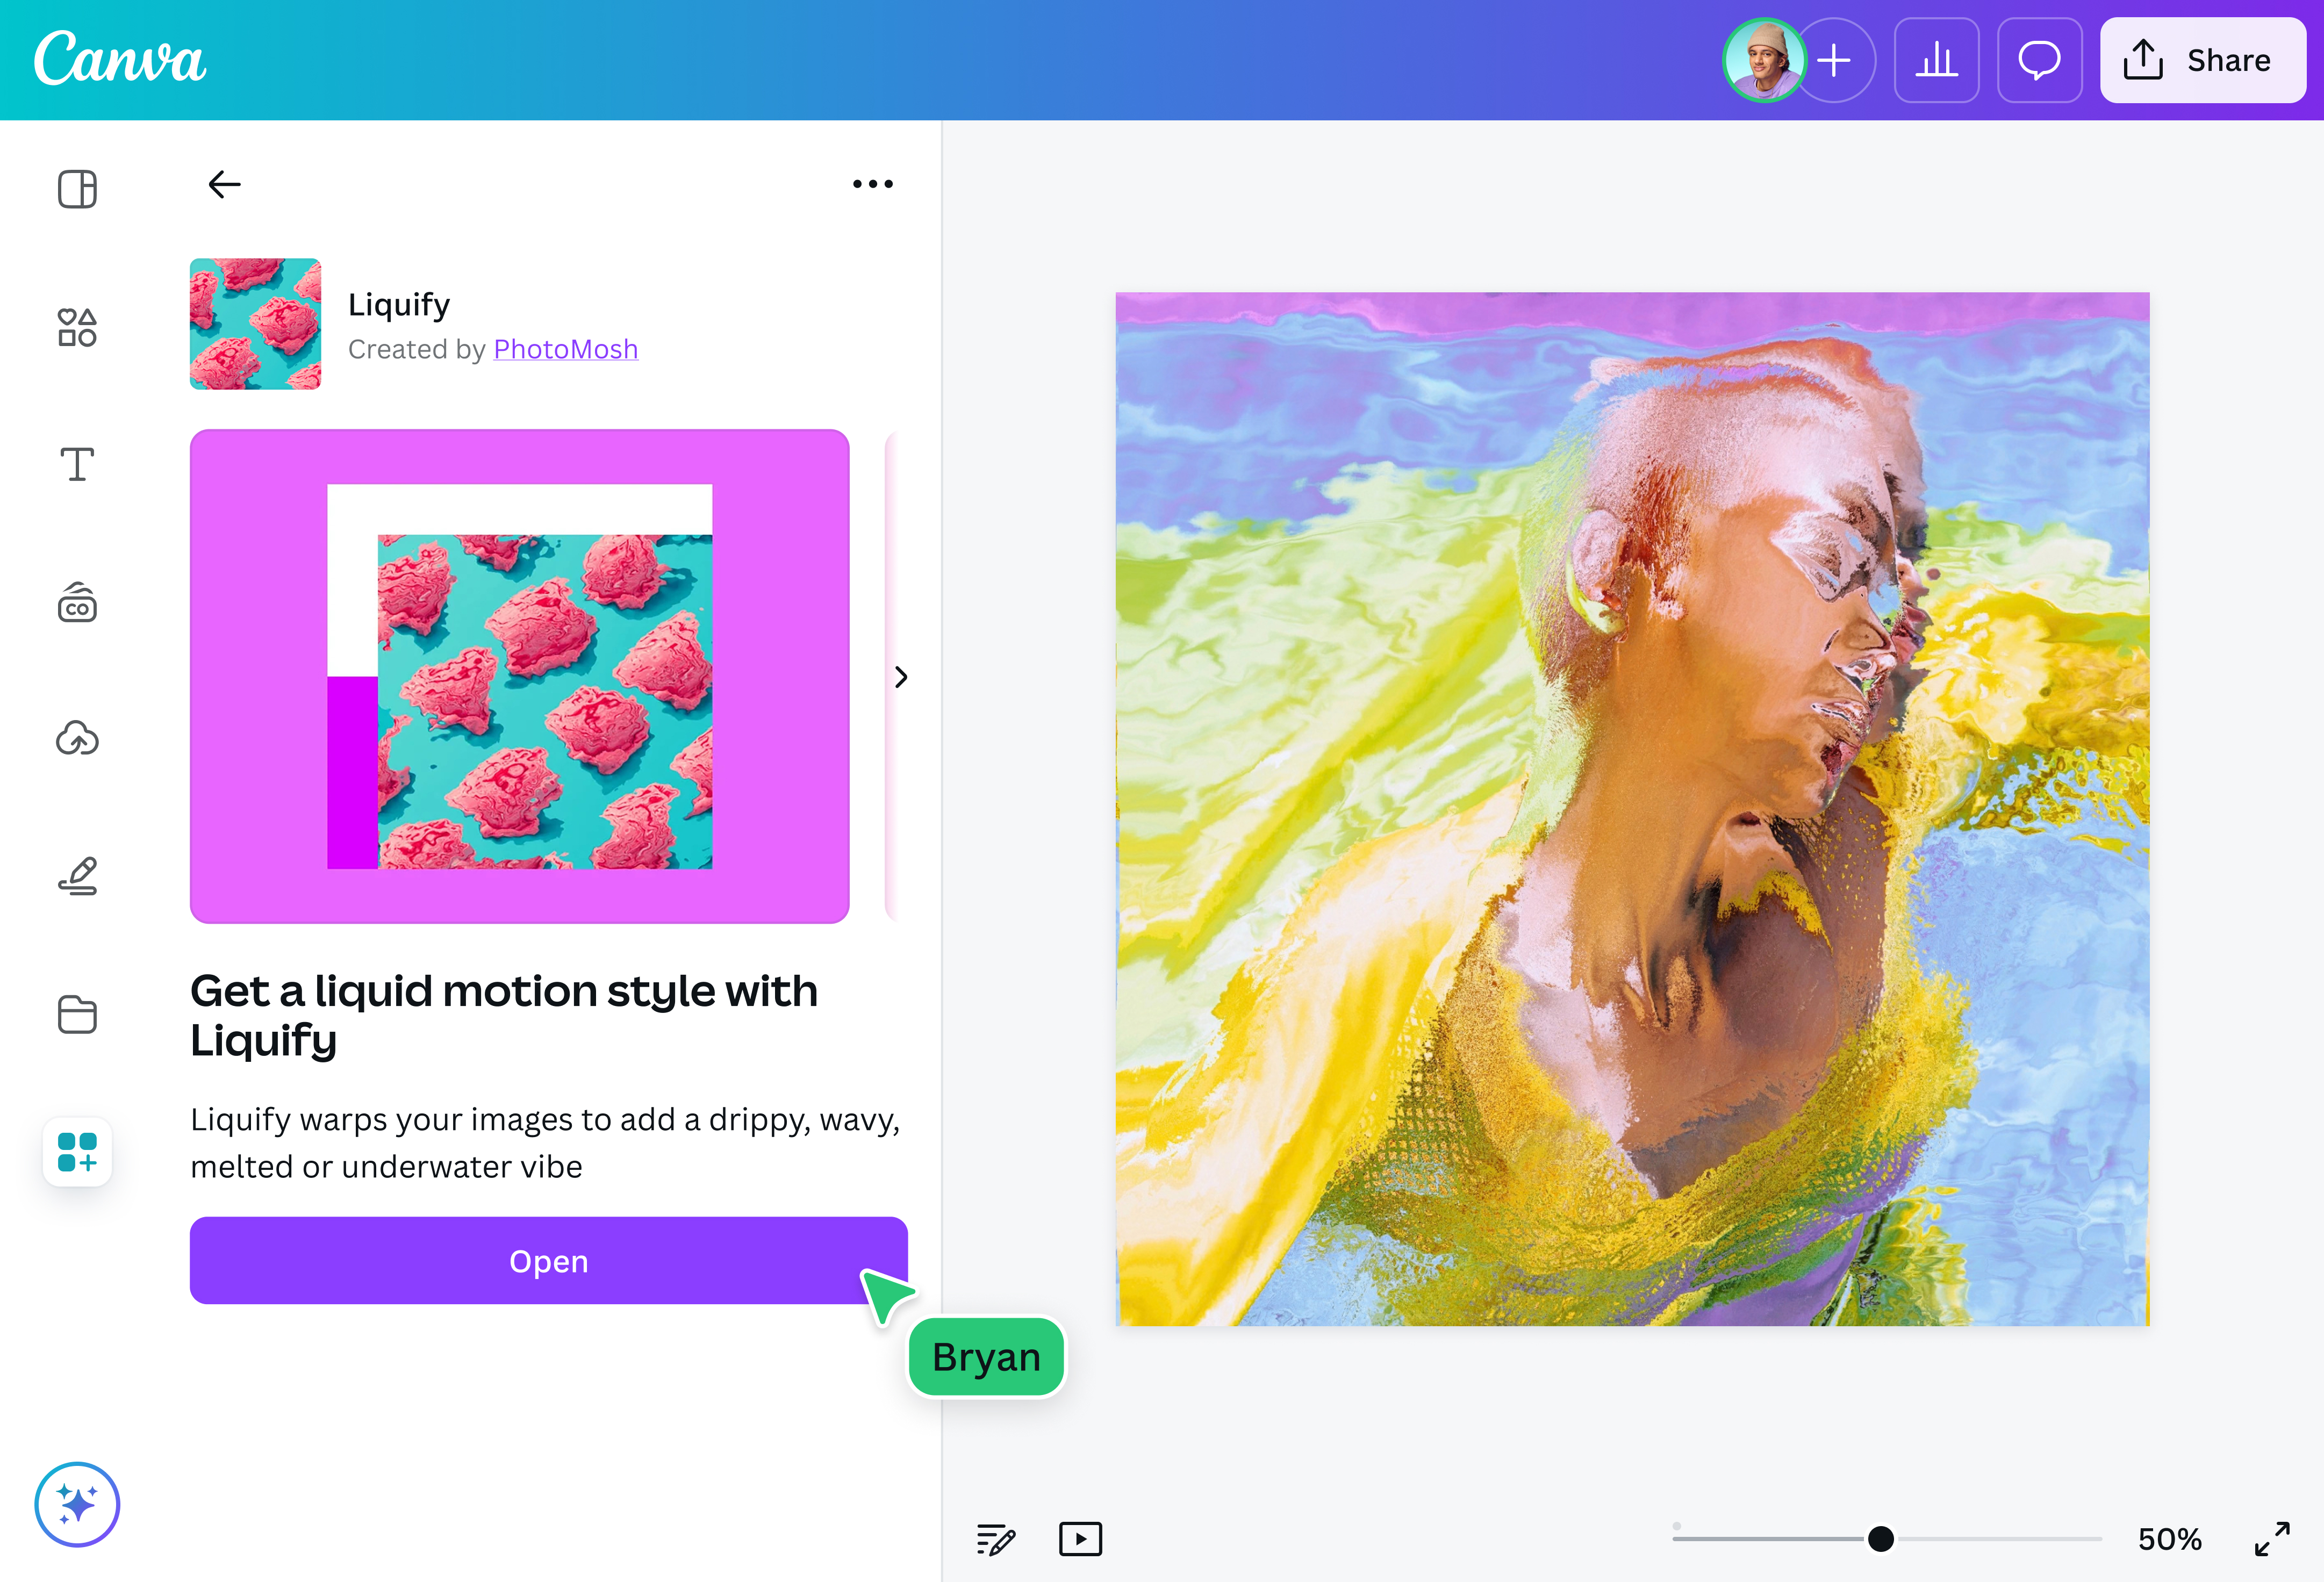Open the three-dot more options menu
The width and height of the screenshot is (2324, 1582).
pyautogui.click(x=872, y=184)
